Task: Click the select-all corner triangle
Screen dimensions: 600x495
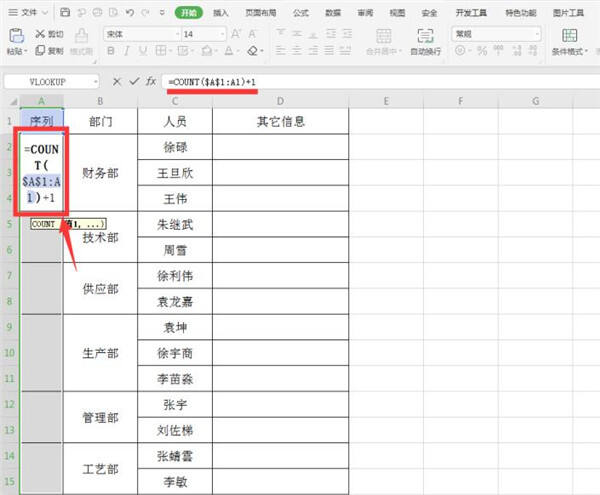Action: pos(13,101)
